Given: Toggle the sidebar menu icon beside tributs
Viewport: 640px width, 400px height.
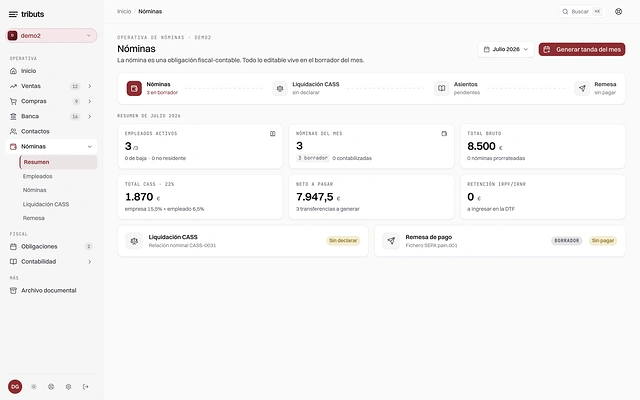Looking at the screenshot, I should point(13,14).
